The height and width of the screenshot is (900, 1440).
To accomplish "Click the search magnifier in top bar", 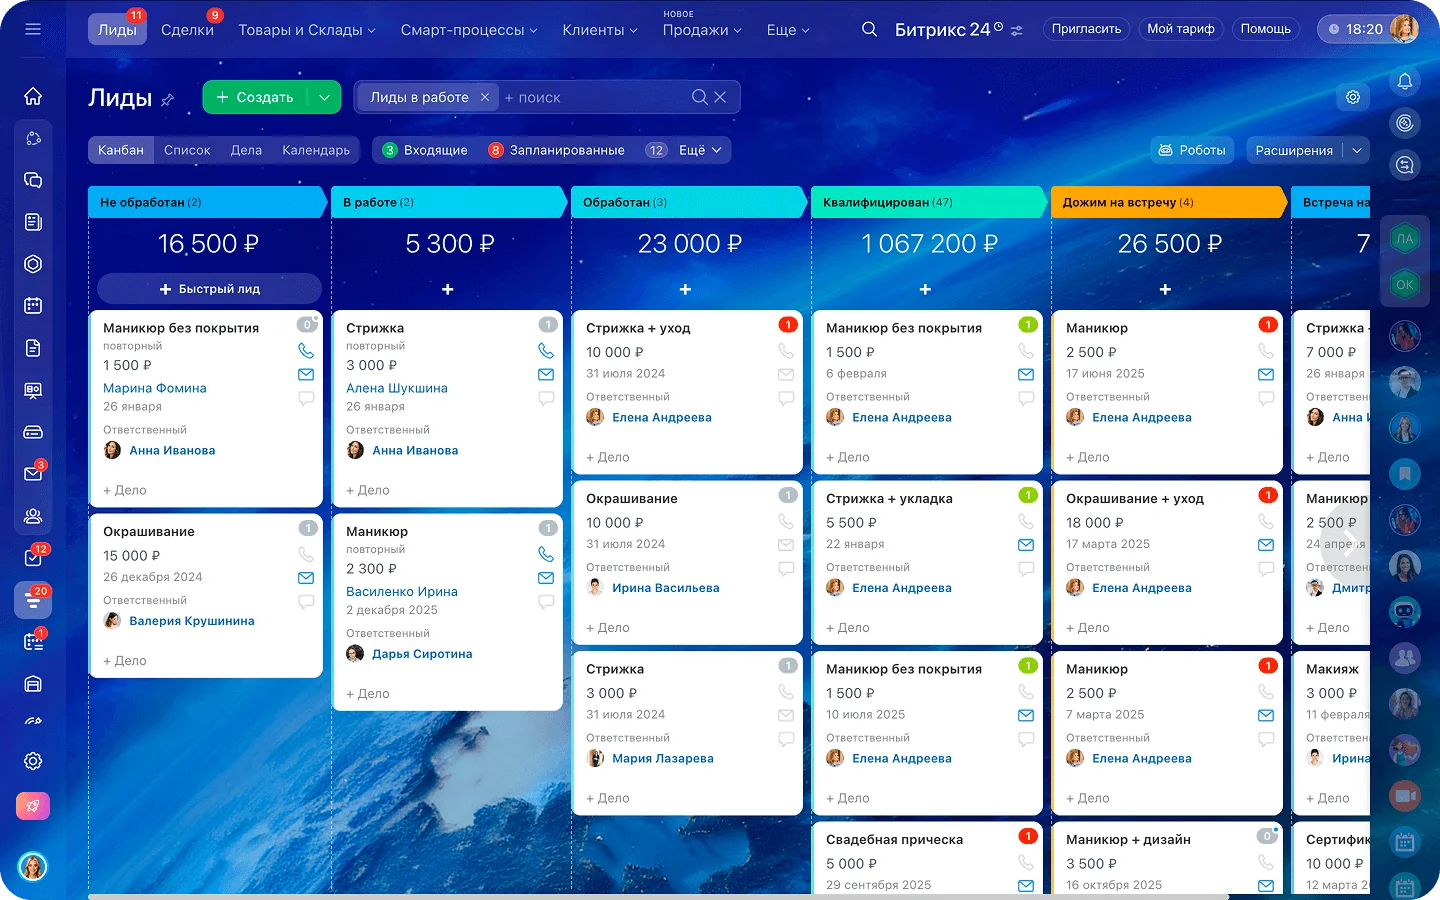I will click(869, 29).
